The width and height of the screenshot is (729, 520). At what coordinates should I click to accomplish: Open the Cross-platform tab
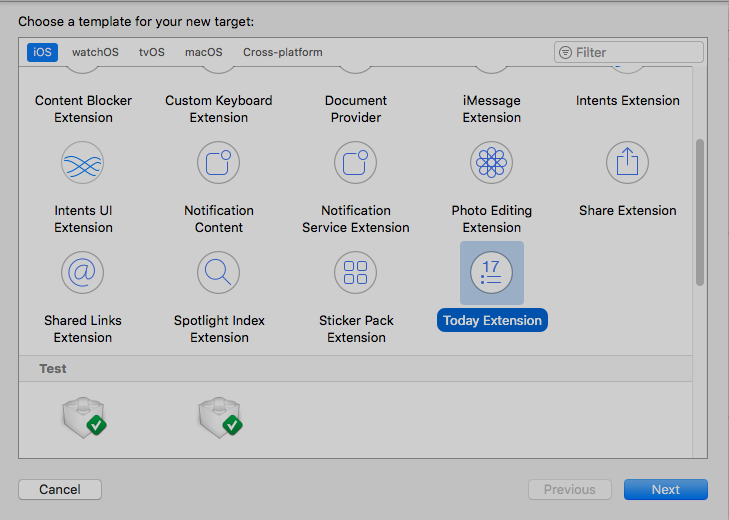[283, 52]
